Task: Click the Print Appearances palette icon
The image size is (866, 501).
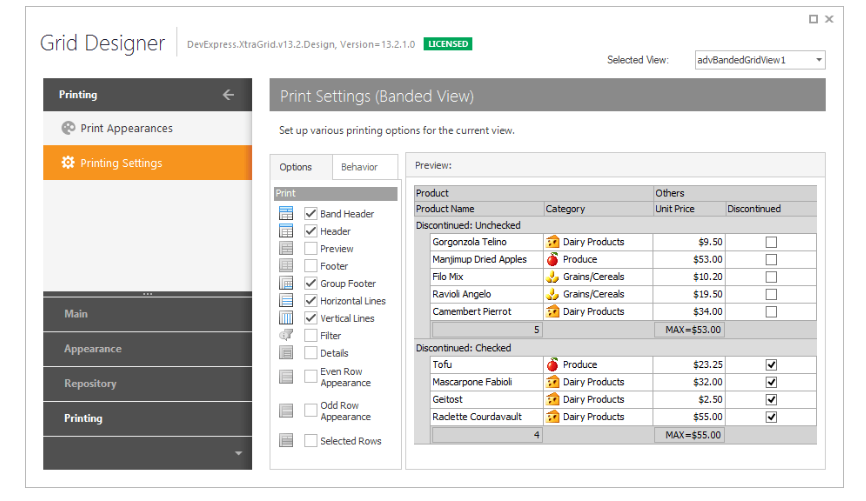Action: tap(68, 128)
